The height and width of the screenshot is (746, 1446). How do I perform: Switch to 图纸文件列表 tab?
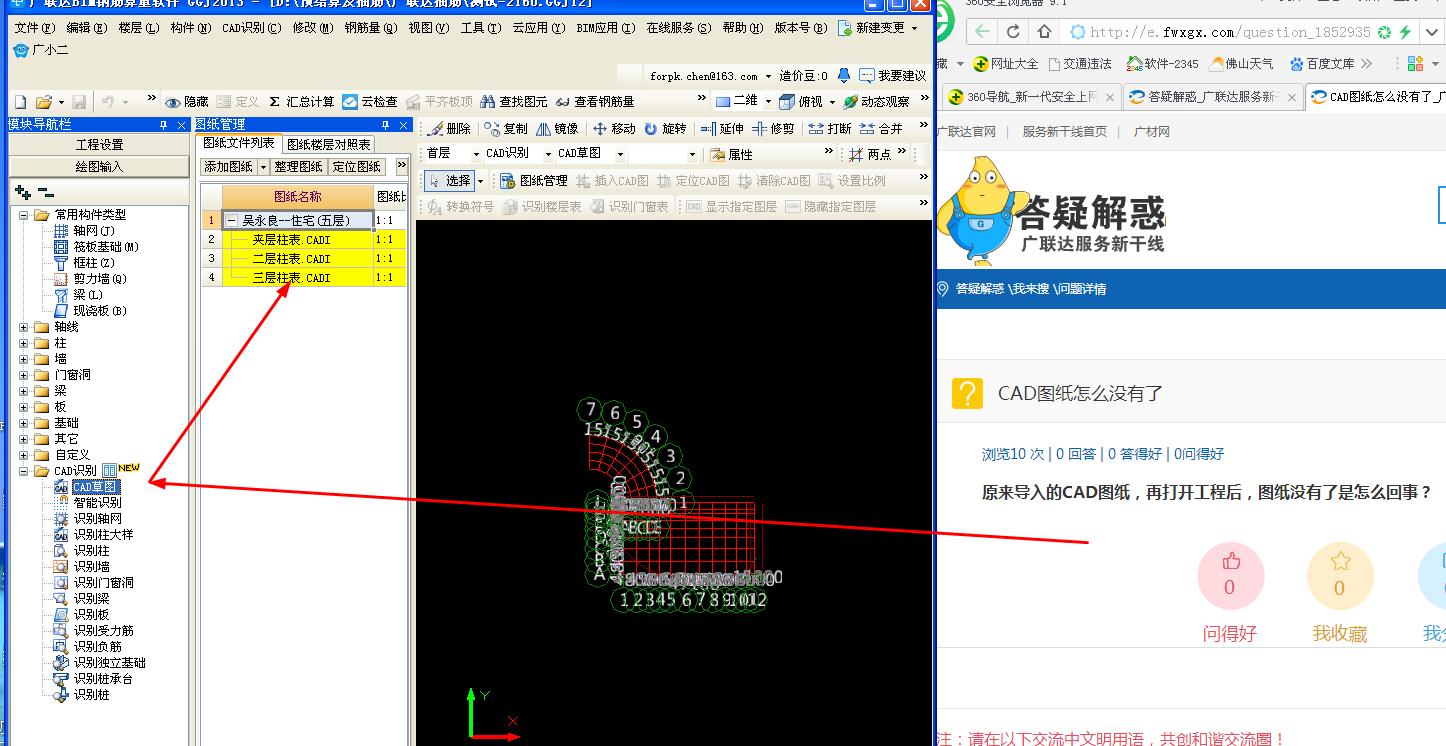(x=239, y=144)
